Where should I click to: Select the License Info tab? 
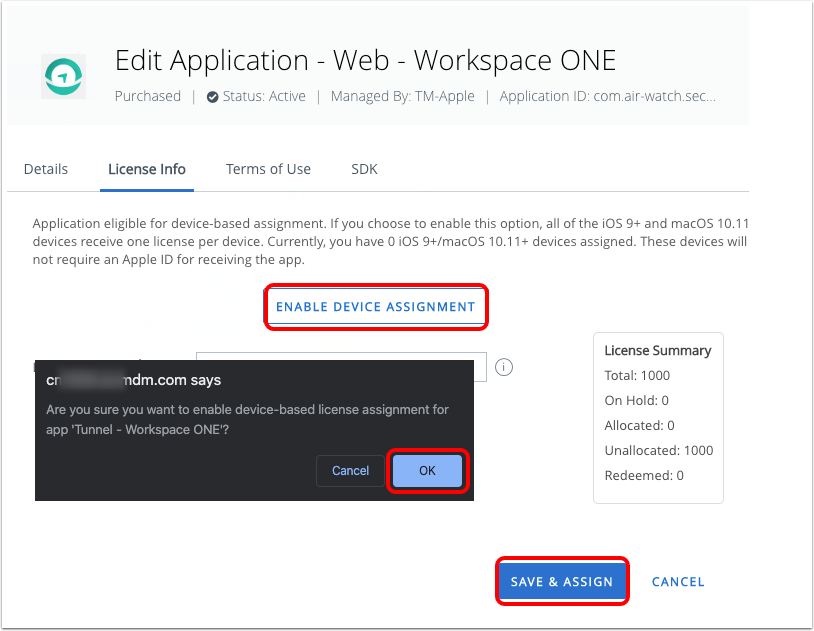click(x=147, y=169)
